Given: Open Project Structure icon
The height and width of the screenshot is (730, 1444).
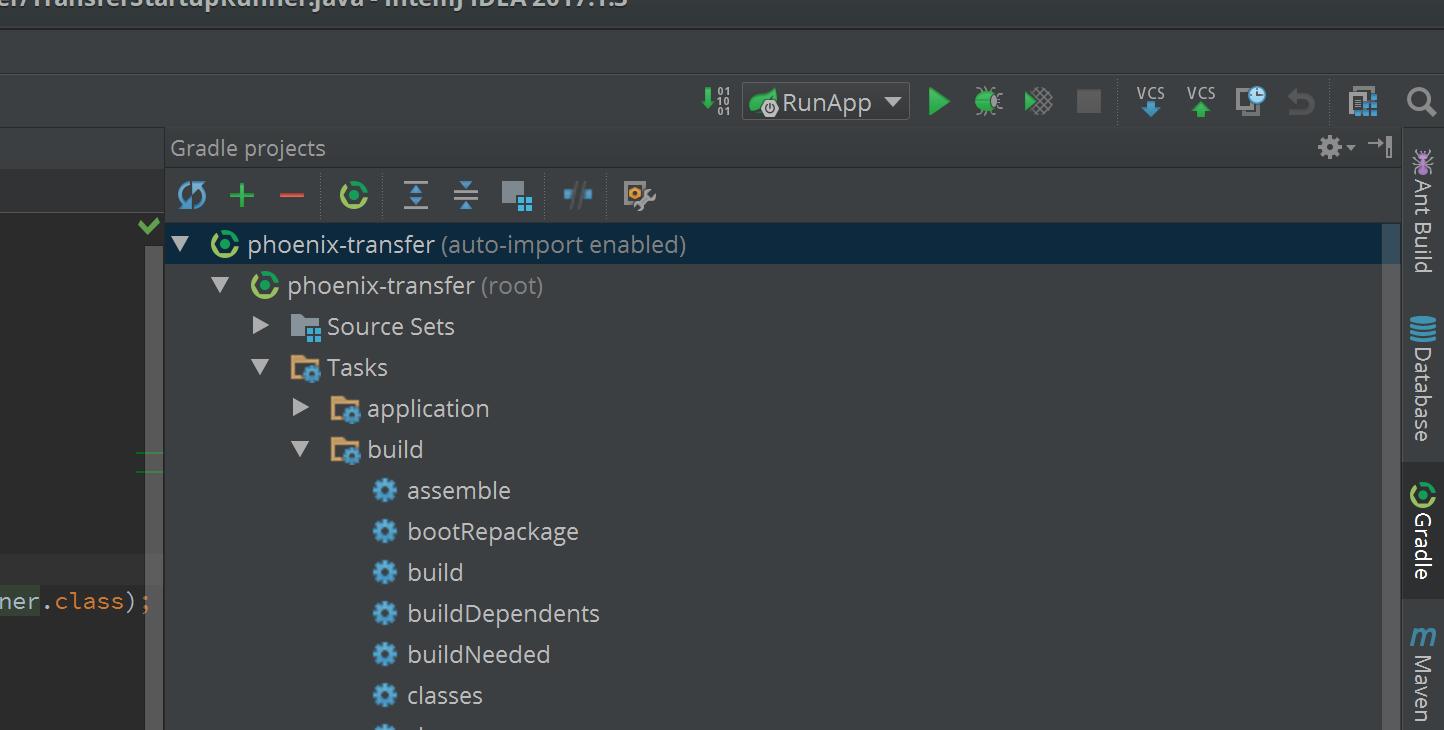Looking at the screenshot, I should (1363, 101).
